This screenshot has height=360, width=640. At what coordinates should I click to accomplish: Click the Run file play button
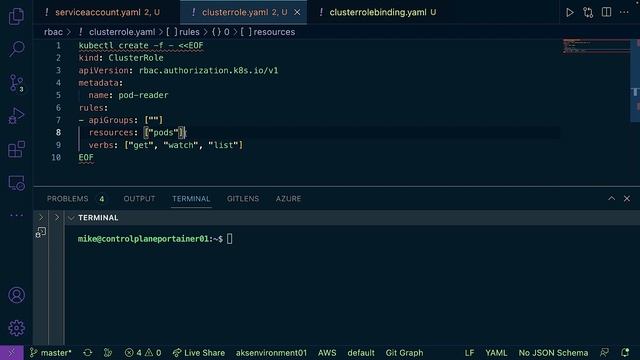coord(569,12)
